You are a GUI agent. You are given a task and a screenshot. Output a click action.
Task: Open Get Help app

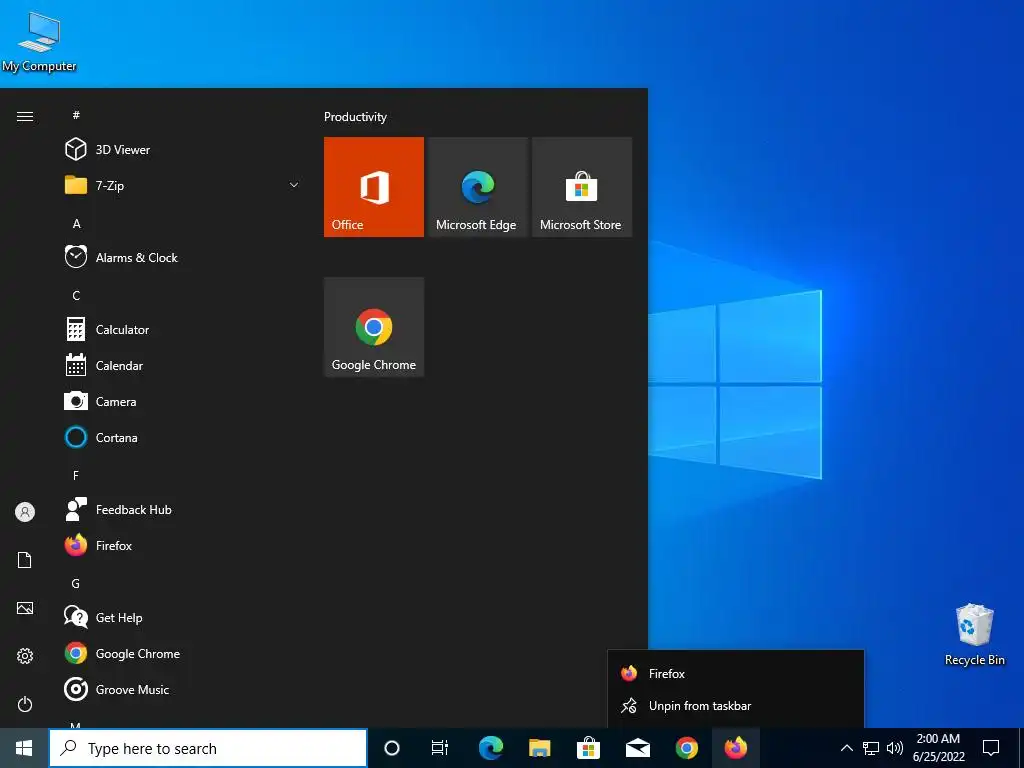click(x=183, y=617)
